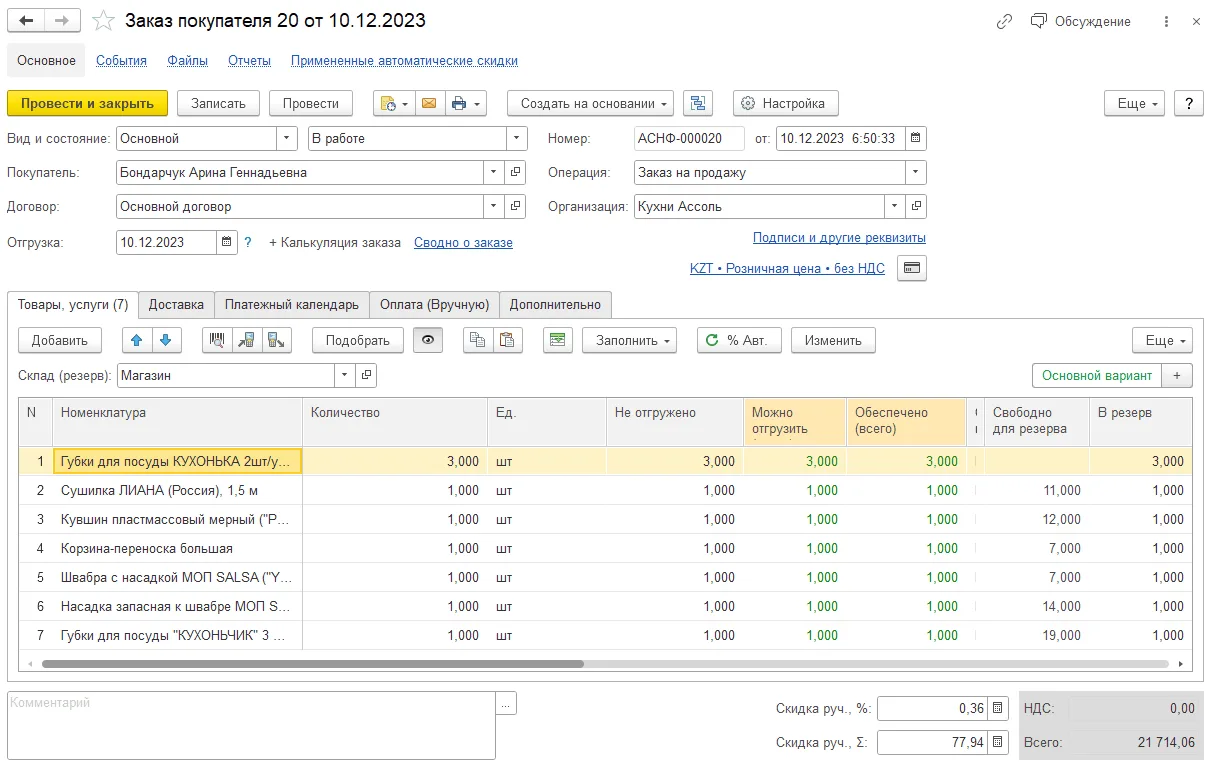Open the calendar for the Отгрузка date
Image resolution: width=1214 pixels, height=762 pixels.
point(228,242)
